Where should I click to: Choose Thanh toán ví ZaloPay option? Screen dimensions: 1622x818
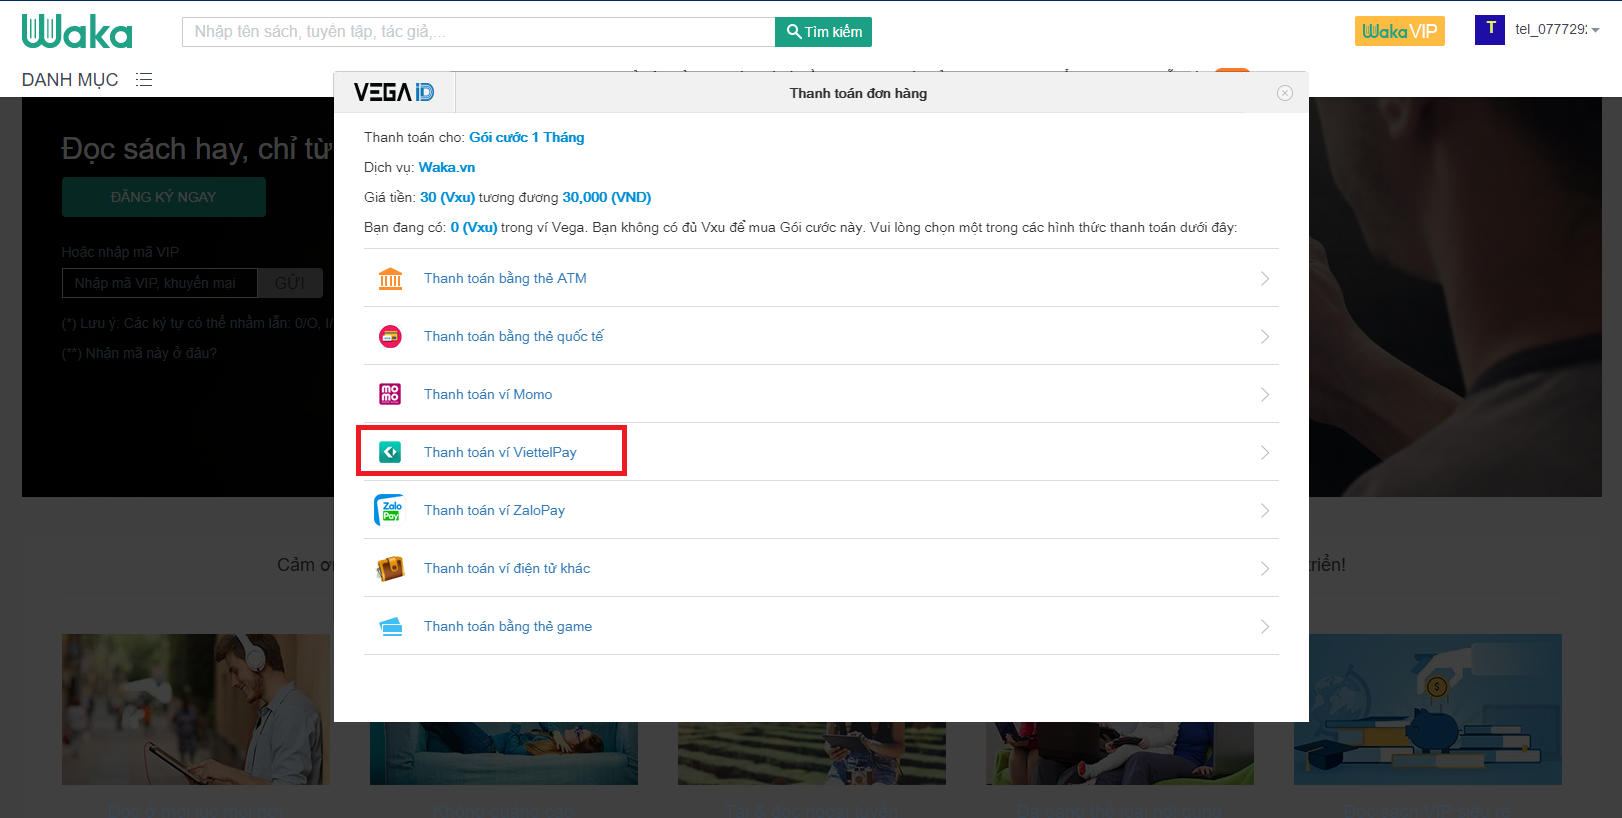click(x=494, y=511)
